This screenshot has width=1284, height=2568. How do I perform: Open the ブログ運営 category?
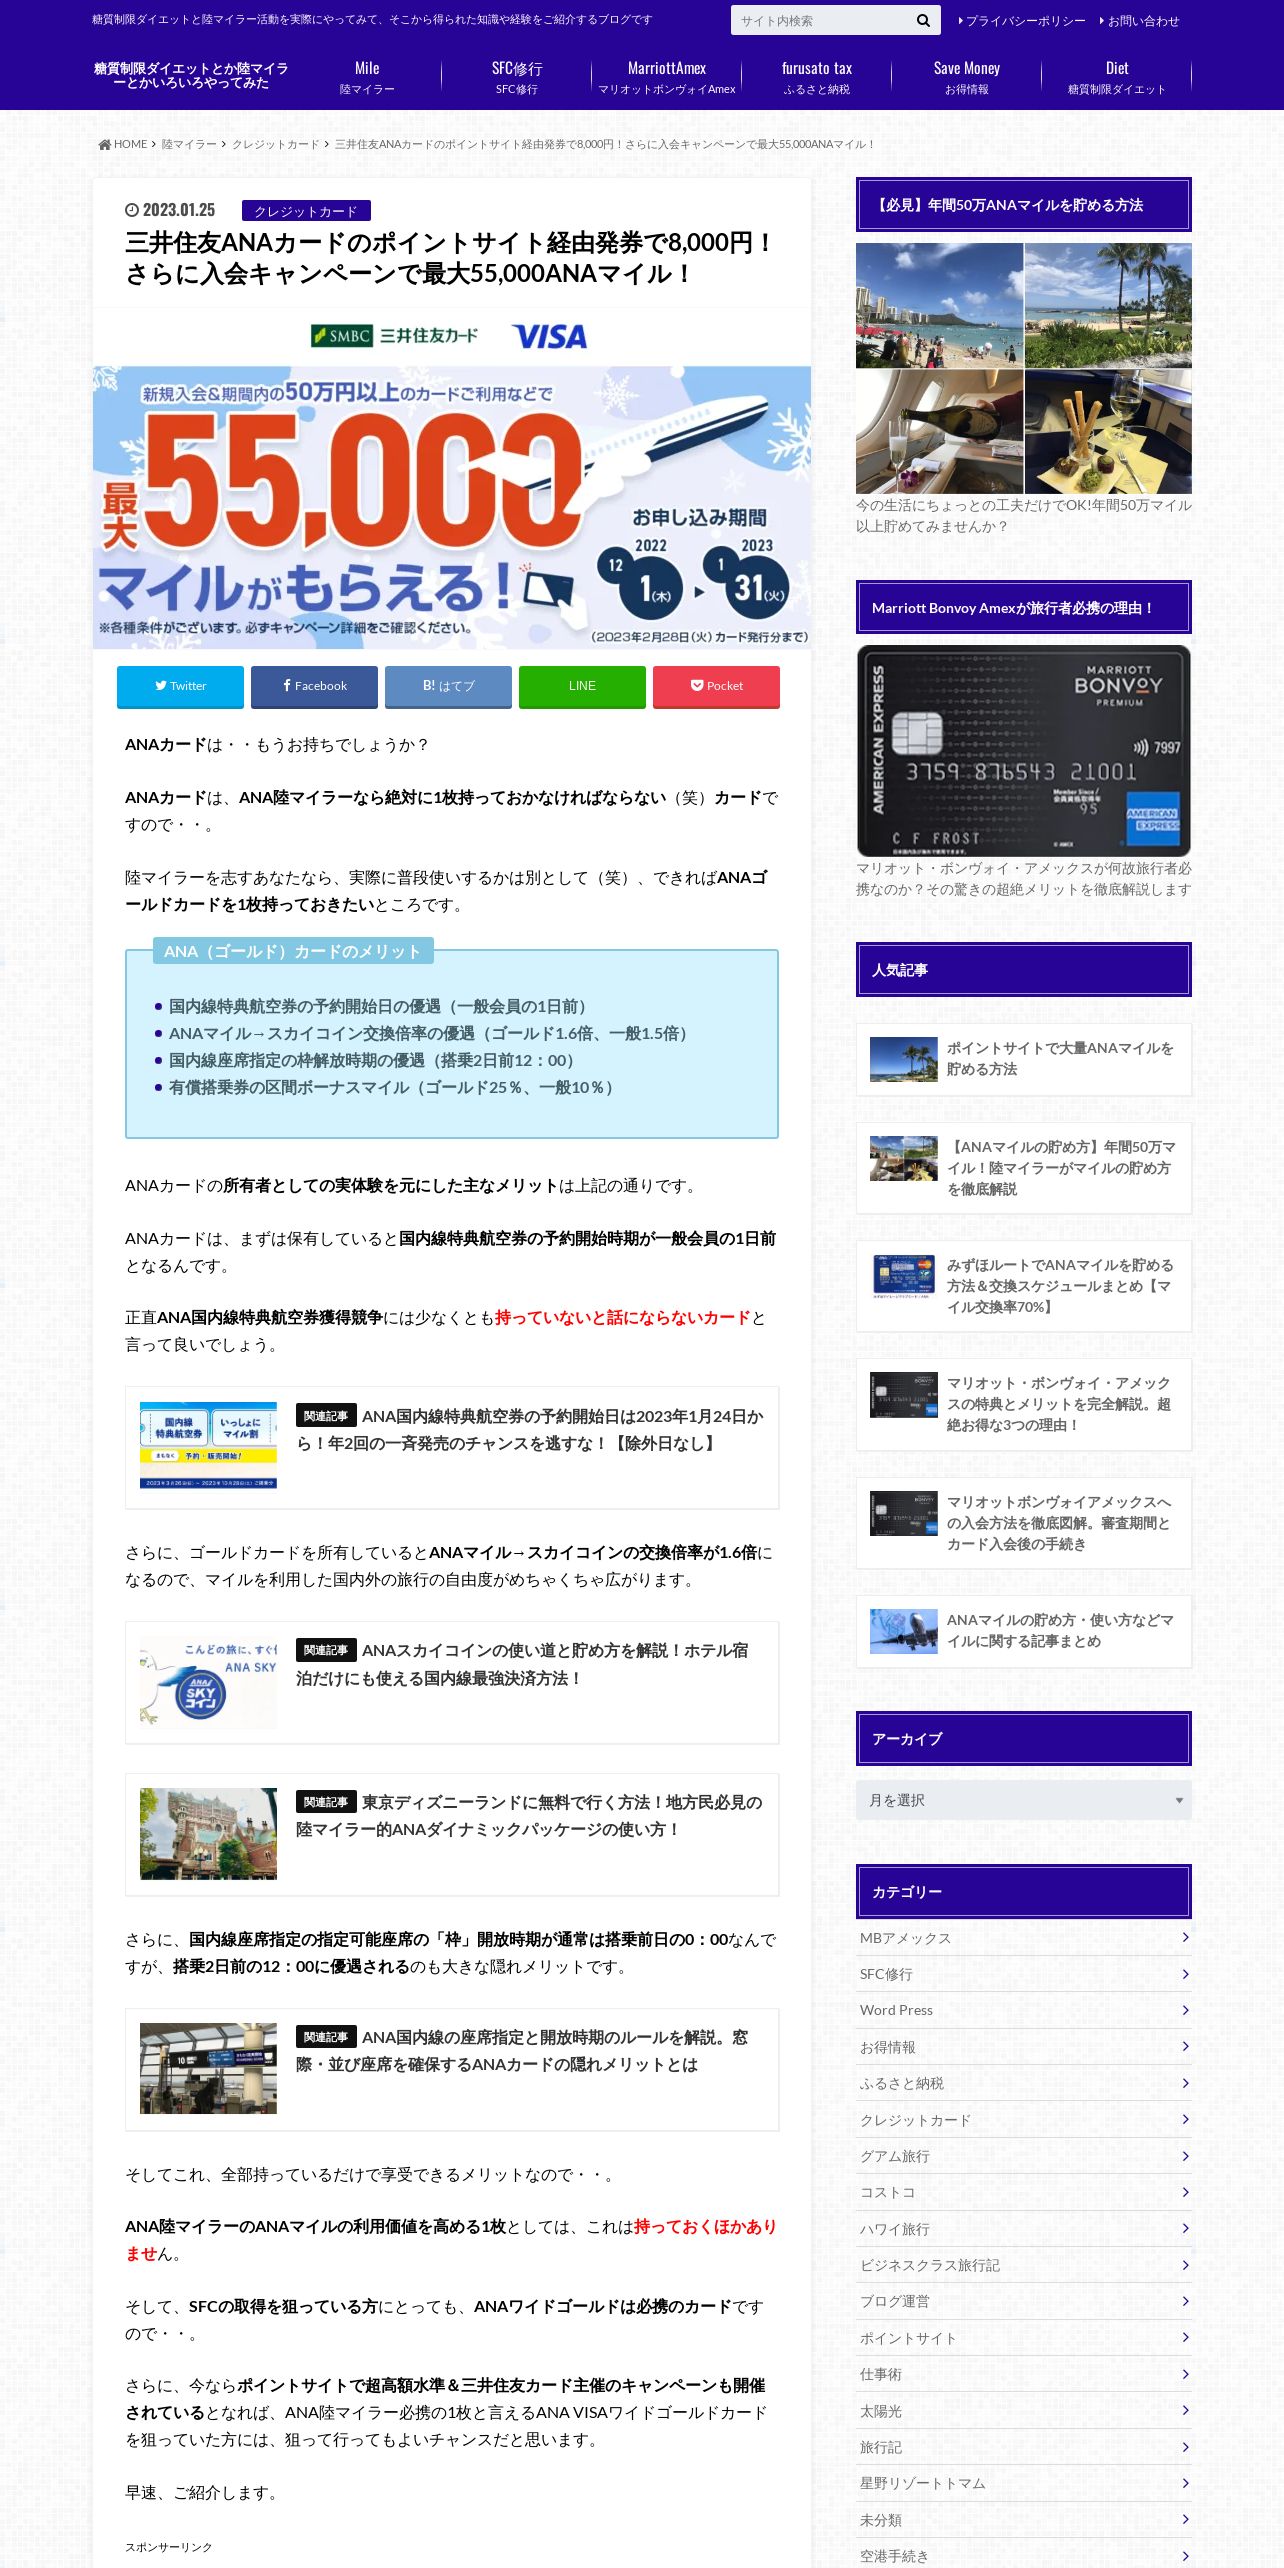click(1023, 2301)
